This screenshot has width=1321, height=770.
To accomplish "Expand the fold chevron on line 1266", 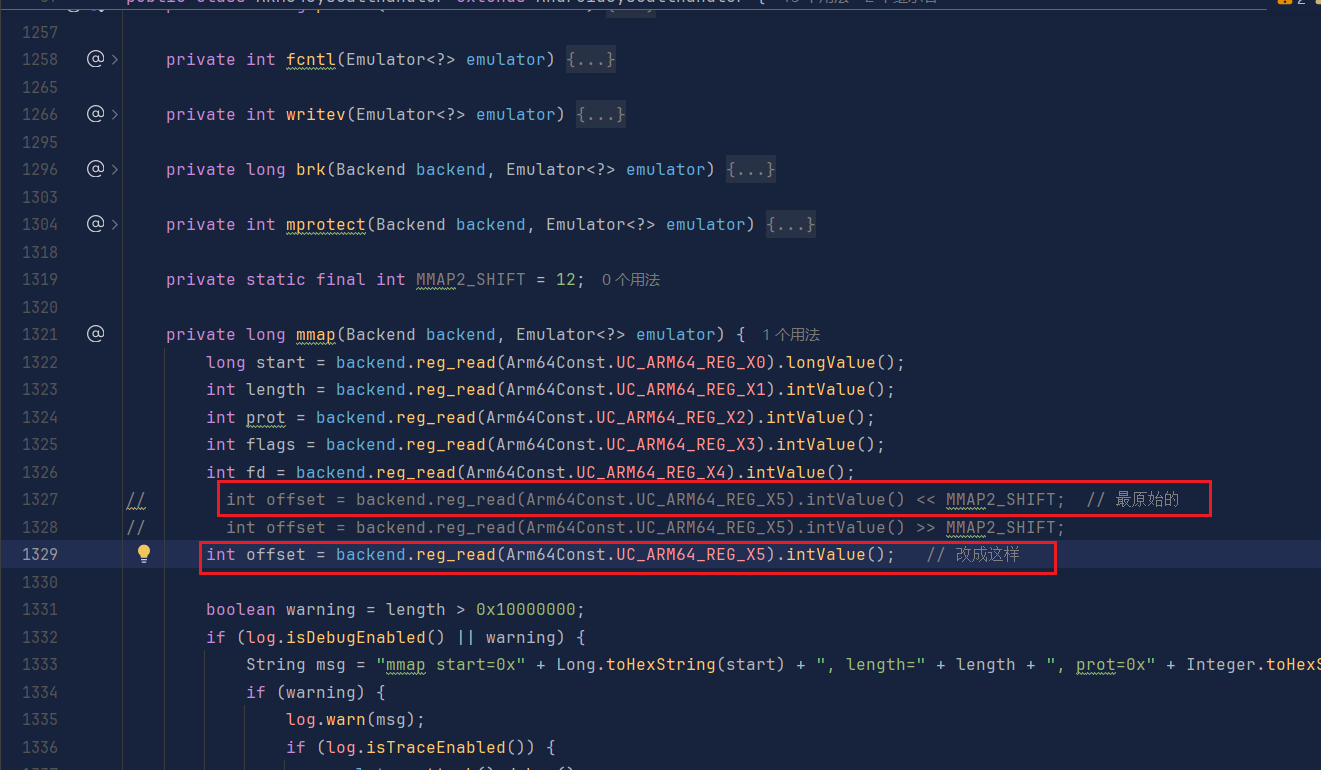I will pos(115,115).
